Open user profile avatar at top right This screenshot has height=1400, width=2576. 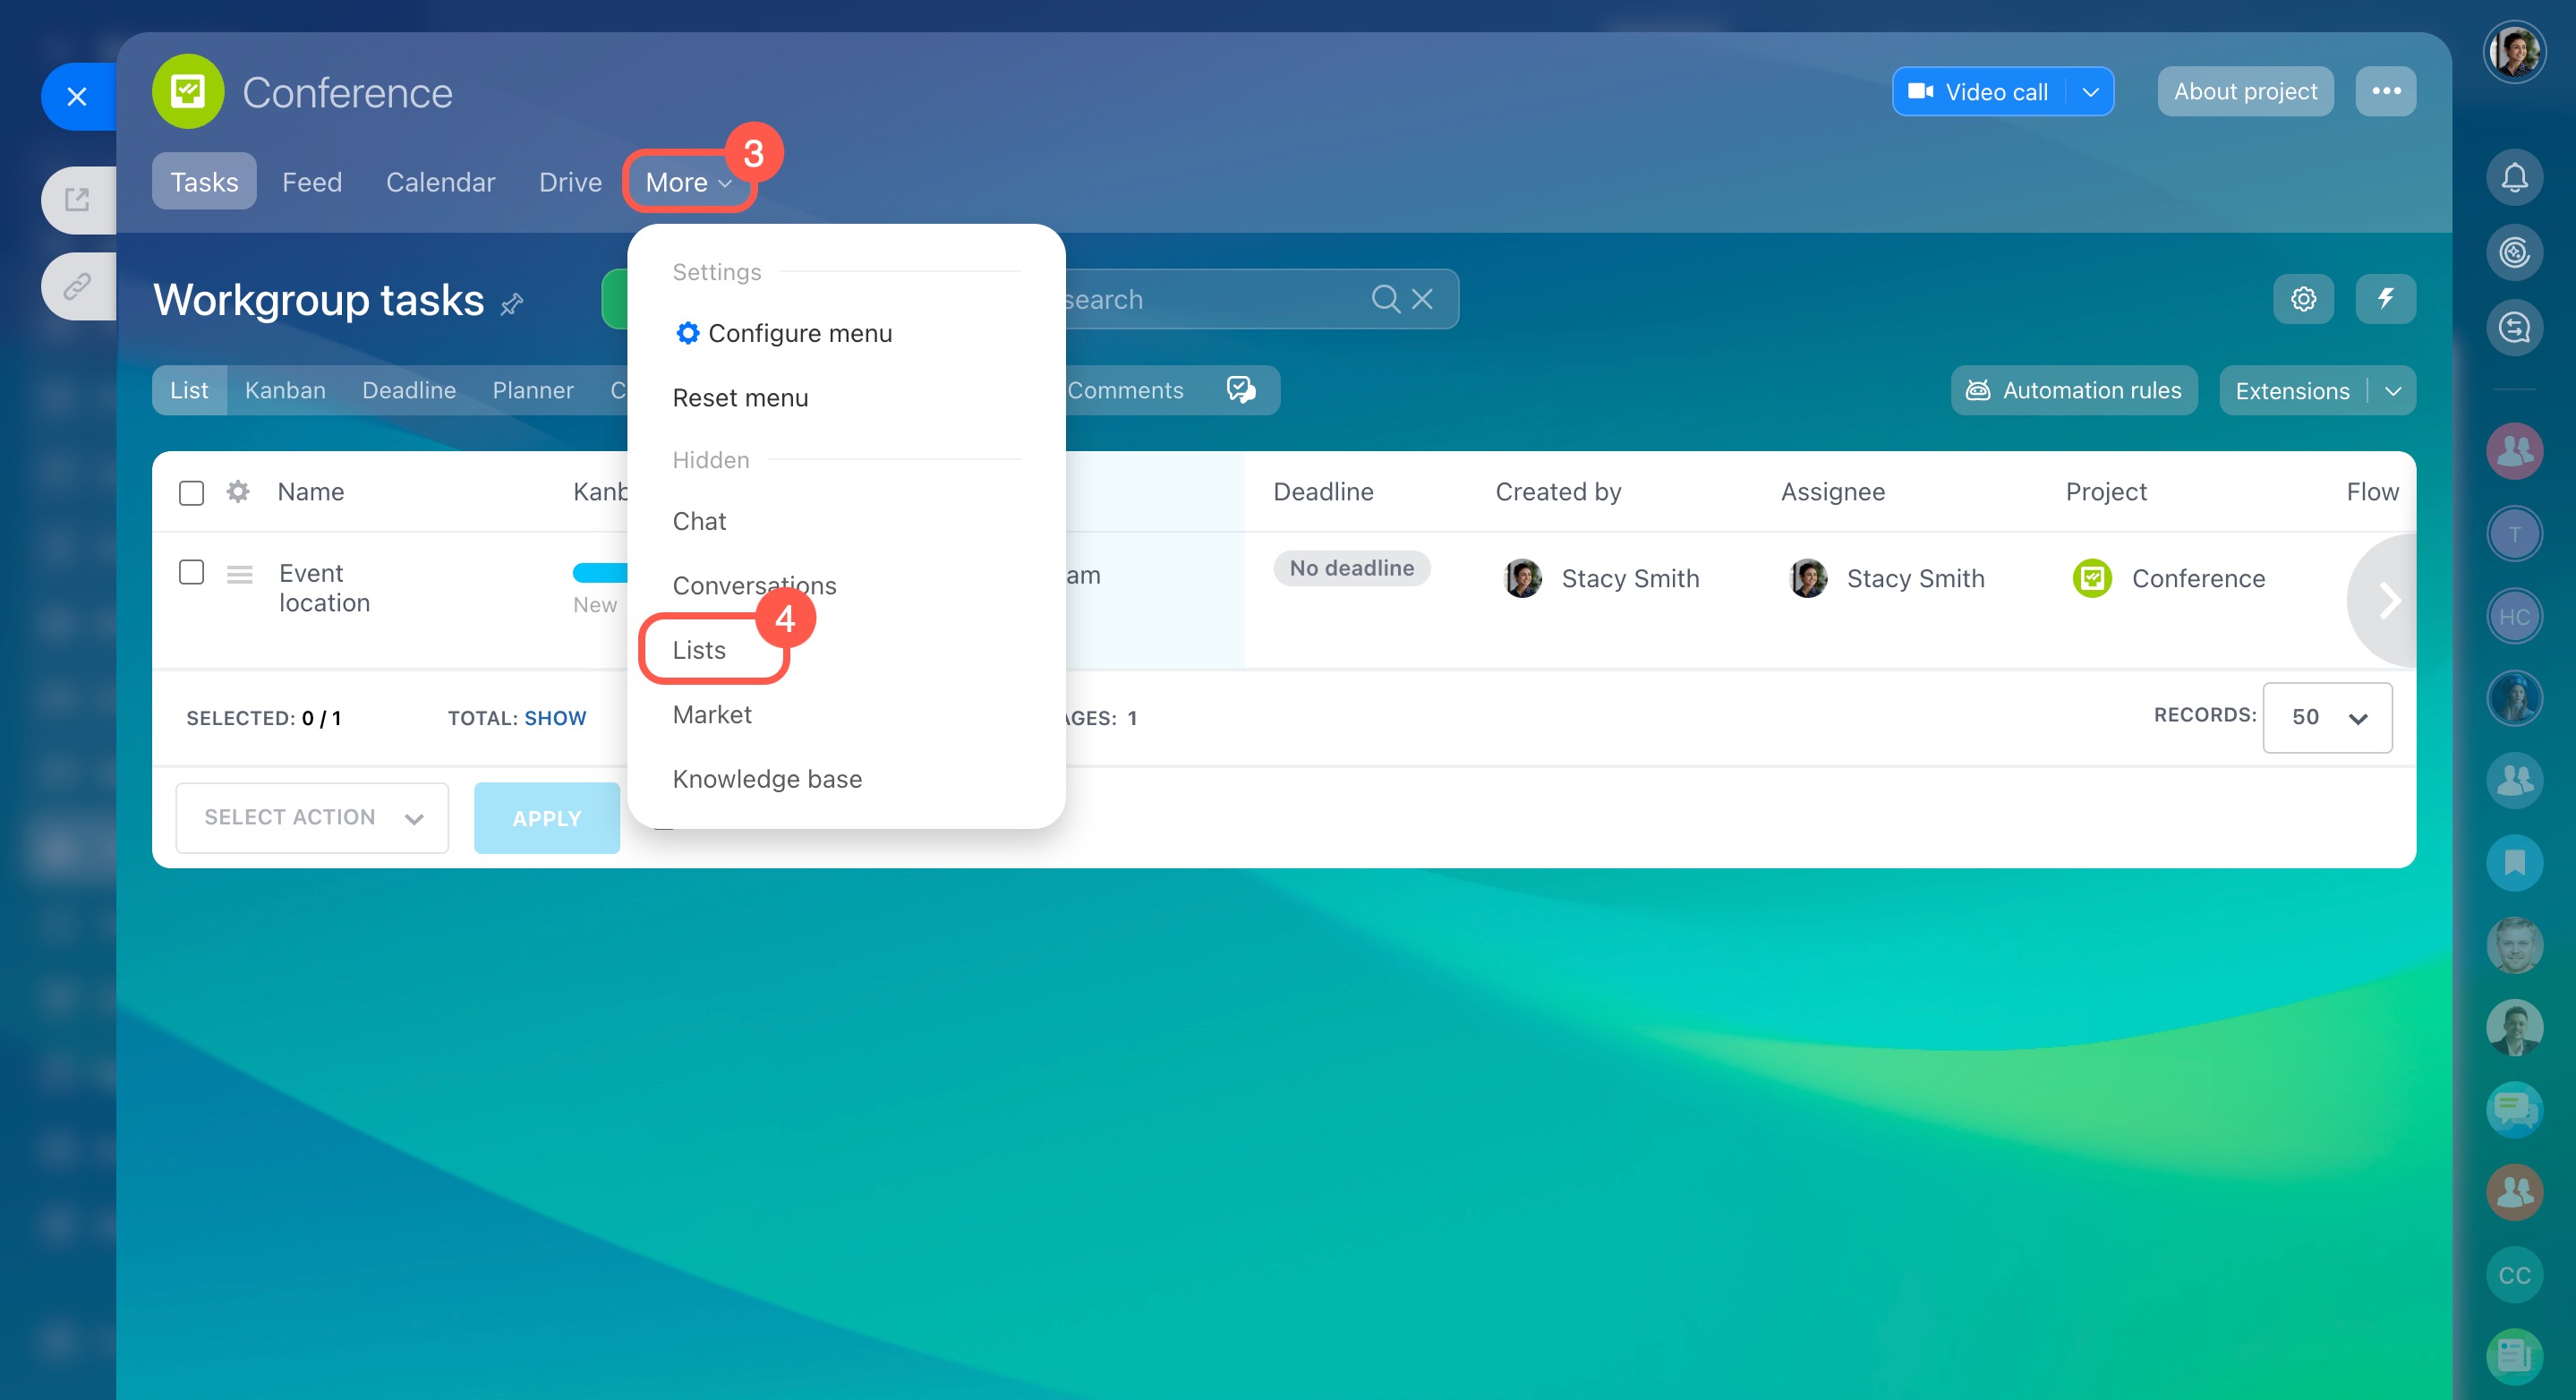(x=2514, y=51)
